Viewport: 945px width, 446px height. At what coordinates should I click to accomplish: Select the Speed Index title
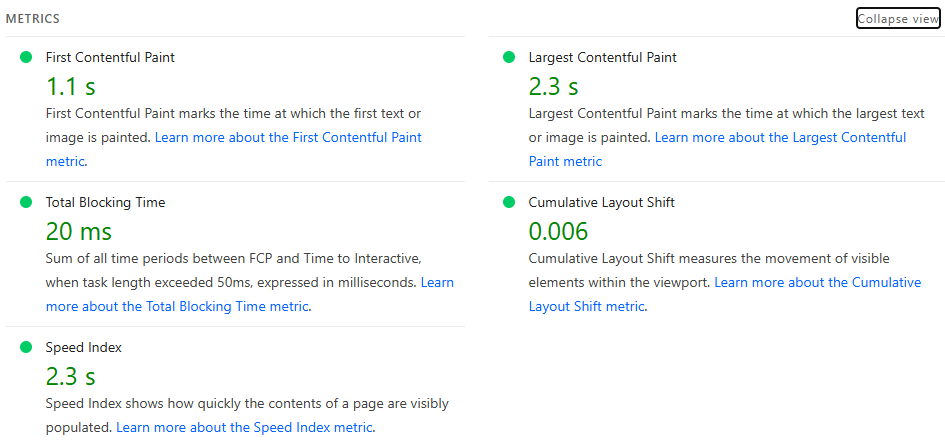(84, 348)
